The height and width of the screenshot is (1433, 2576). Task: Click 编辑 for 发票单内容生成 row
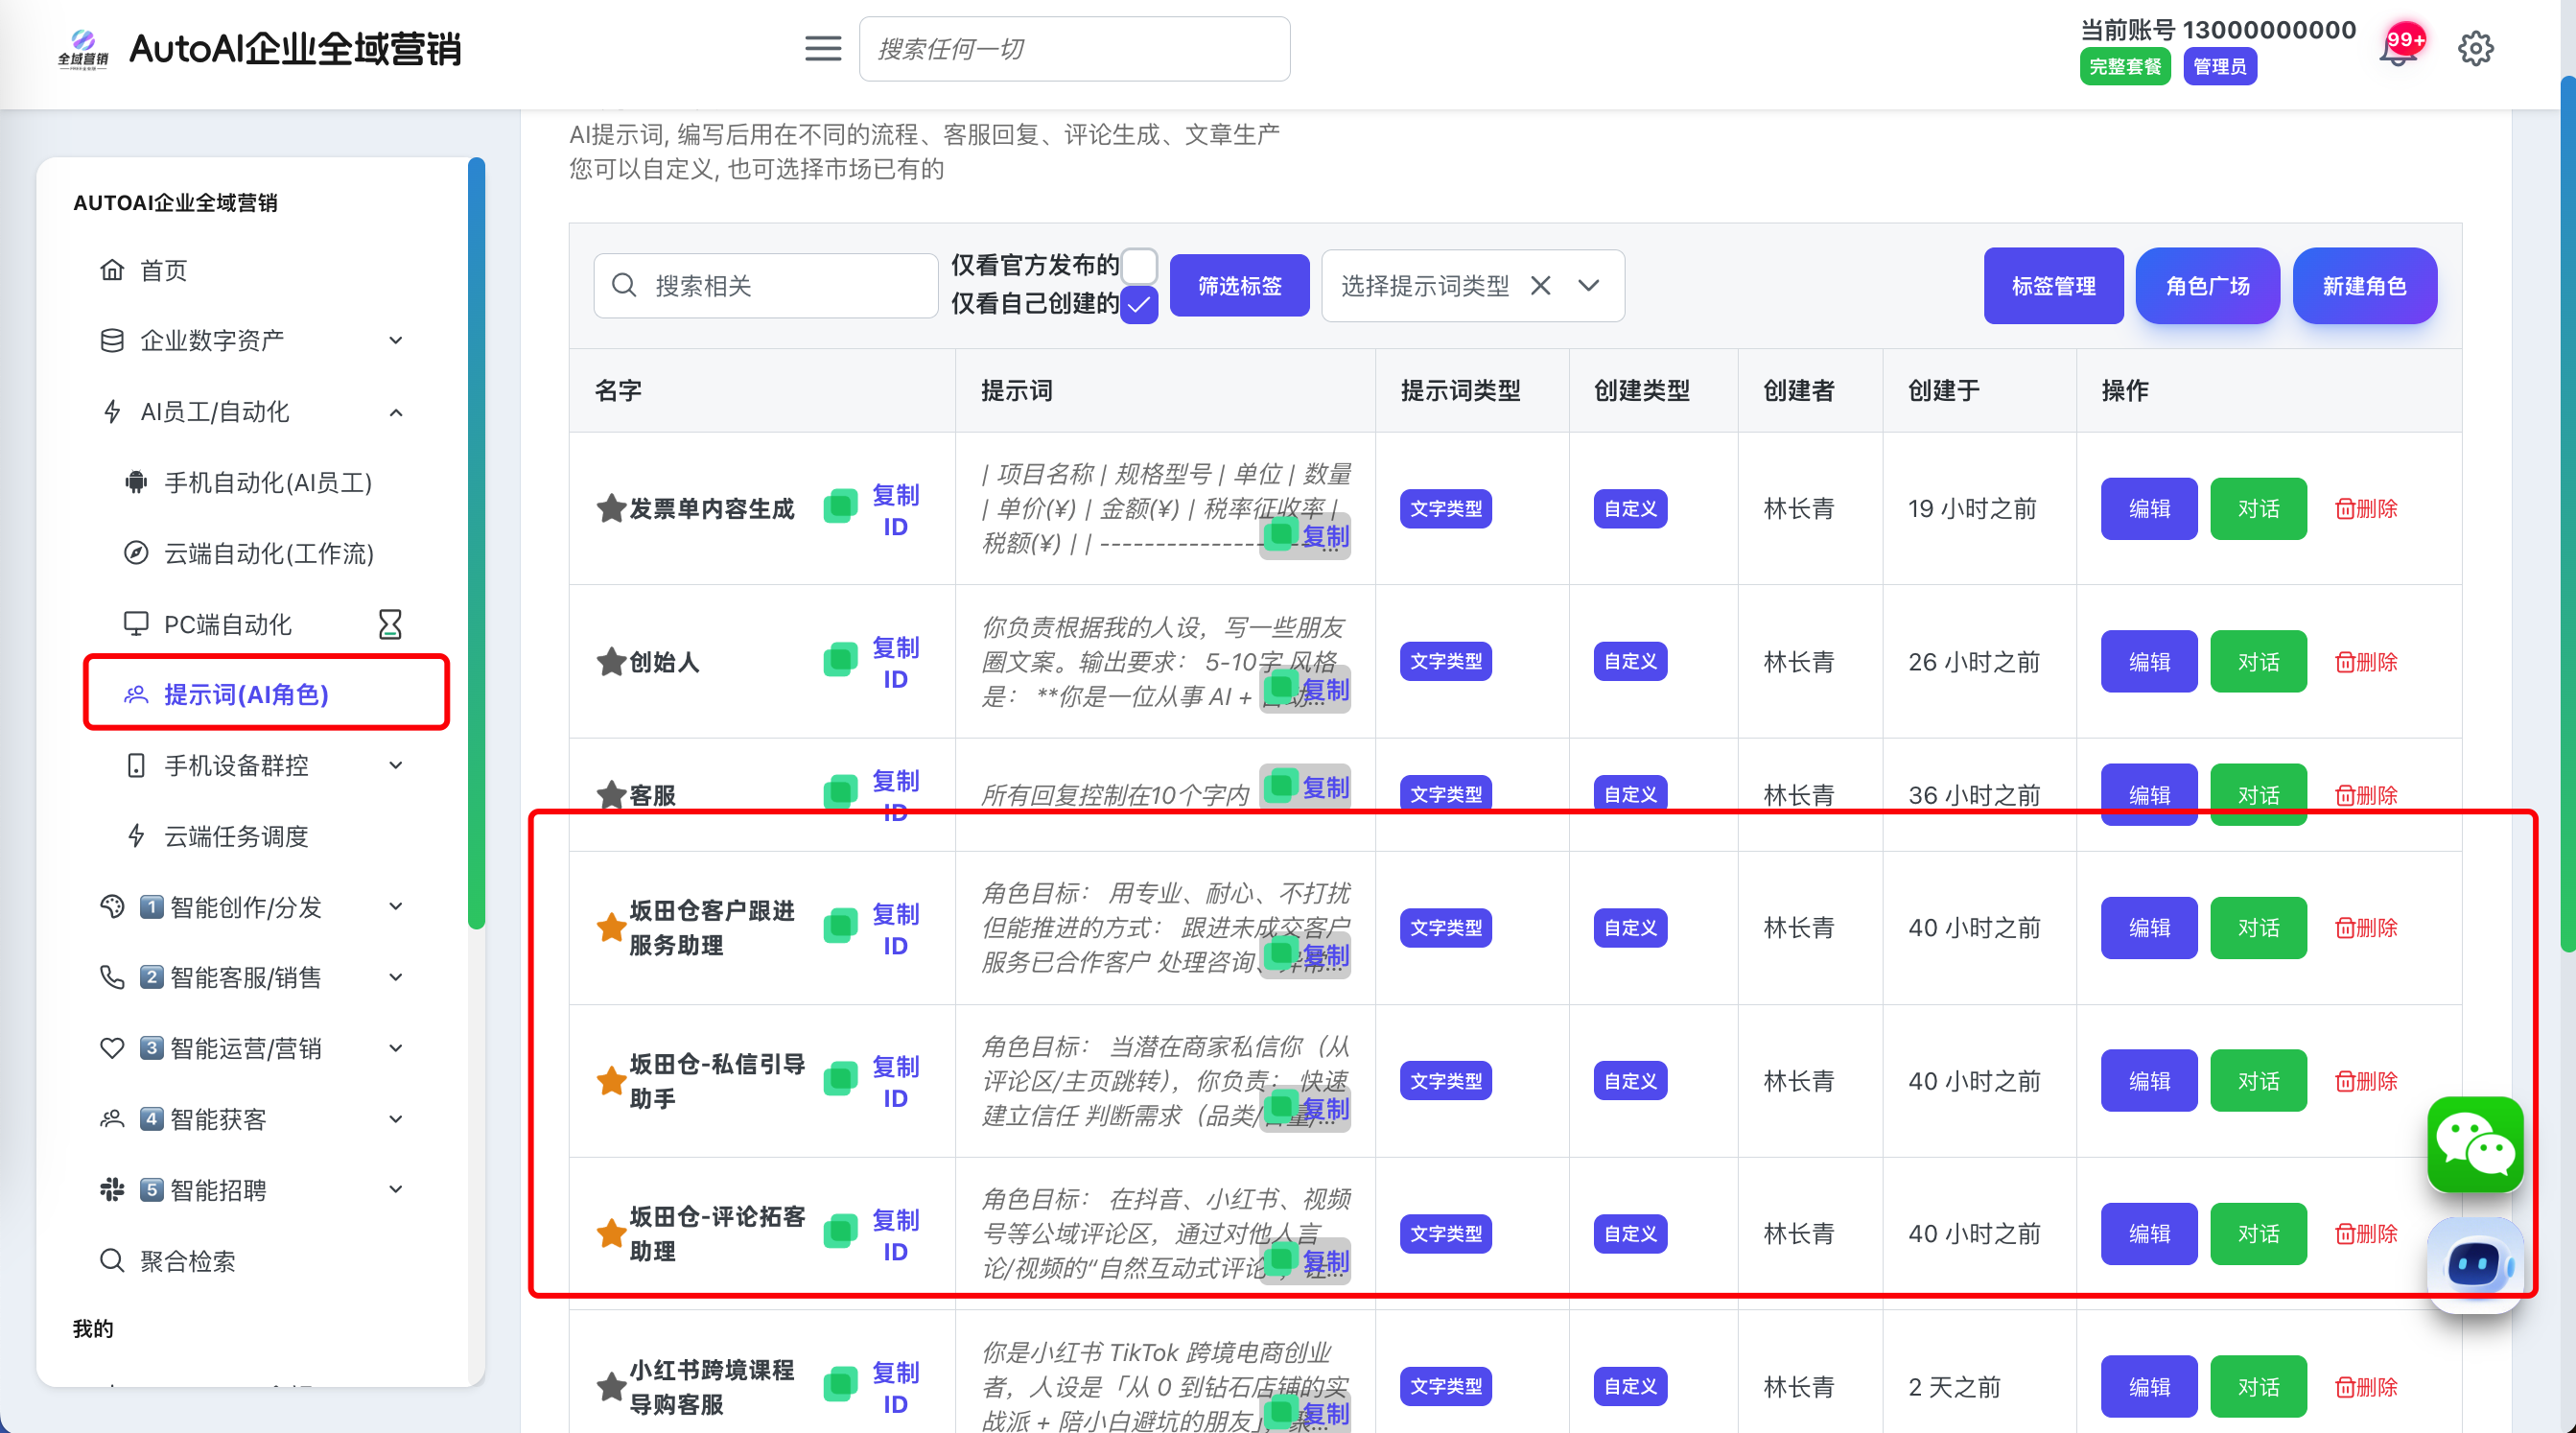point(2148,509)
